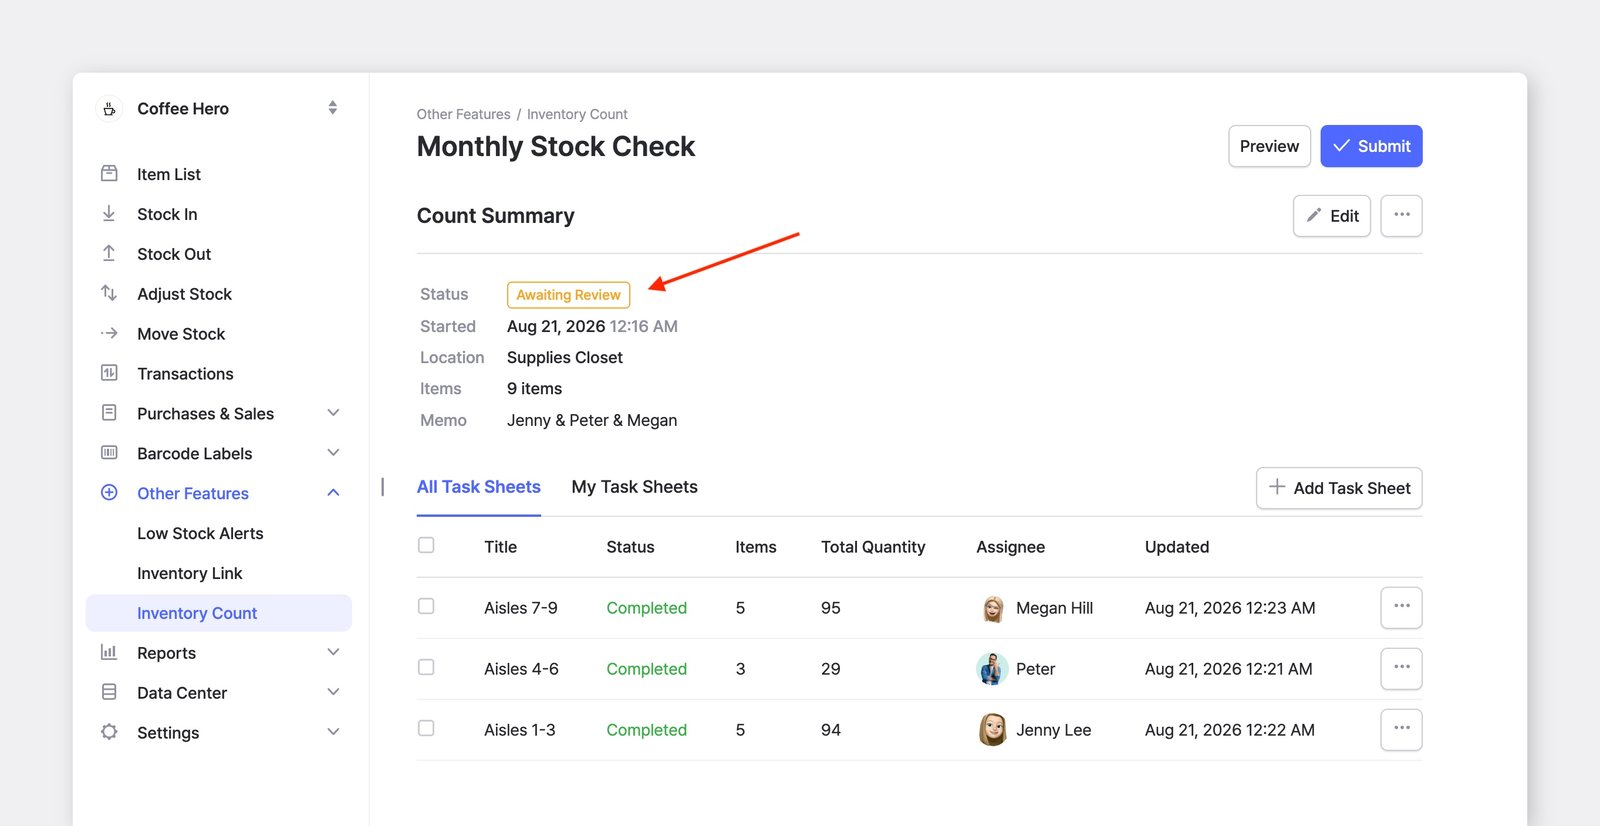Click the Awaiting Review status badge

tap(568, 295)
